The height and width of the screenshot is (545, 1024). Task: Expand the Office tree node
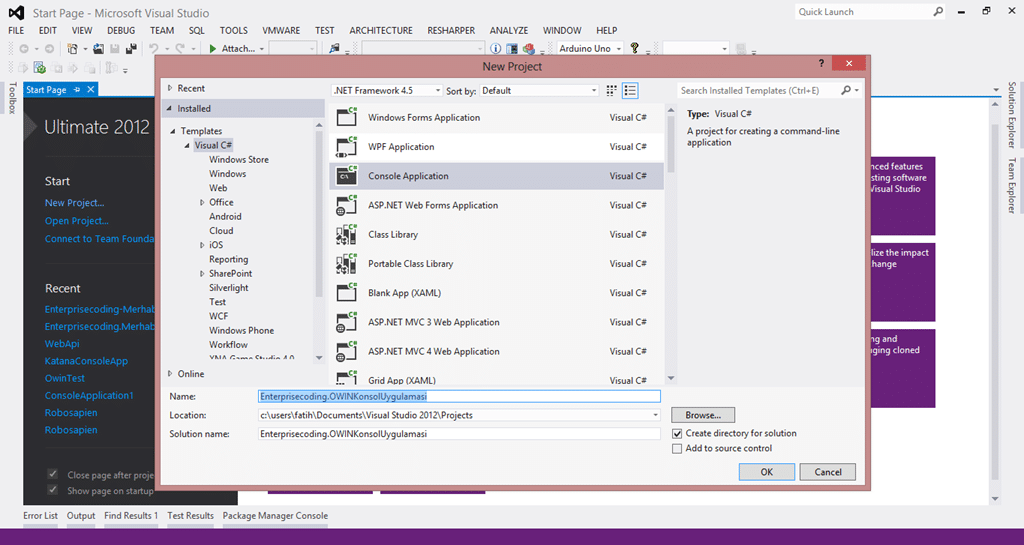click(202, 202)
